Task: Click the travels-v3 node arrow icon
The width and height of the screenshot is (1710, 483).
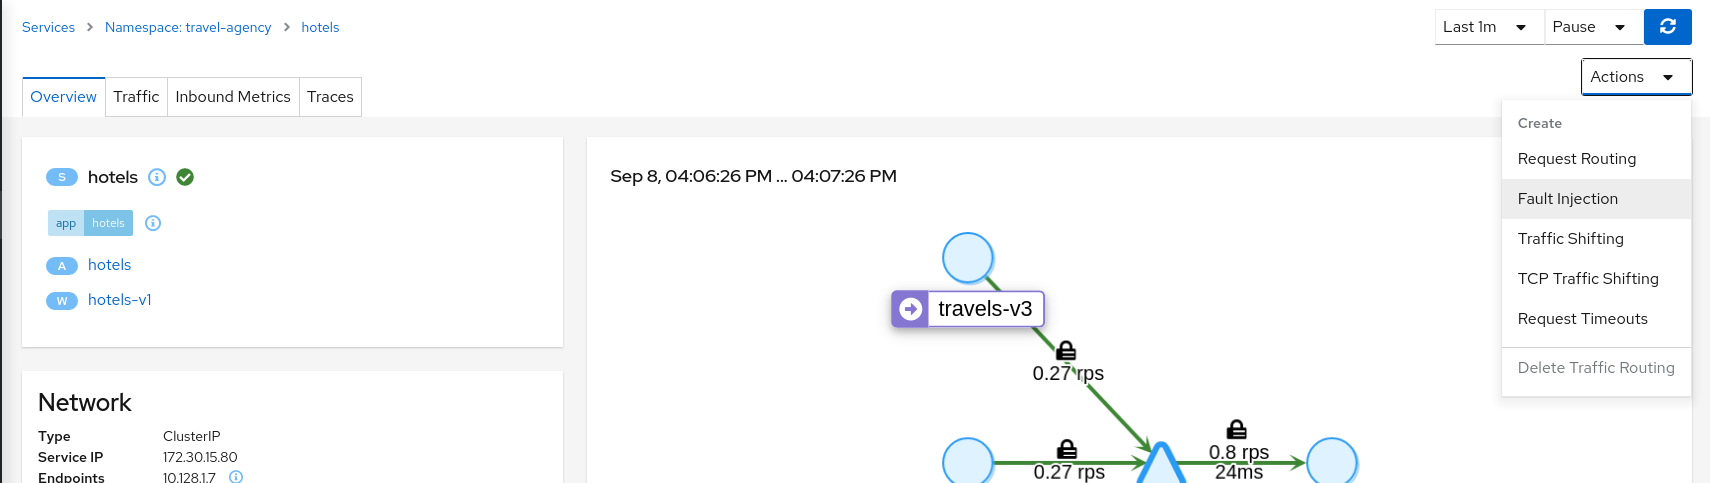Action: pyautogui.click(x=911, y=309)
